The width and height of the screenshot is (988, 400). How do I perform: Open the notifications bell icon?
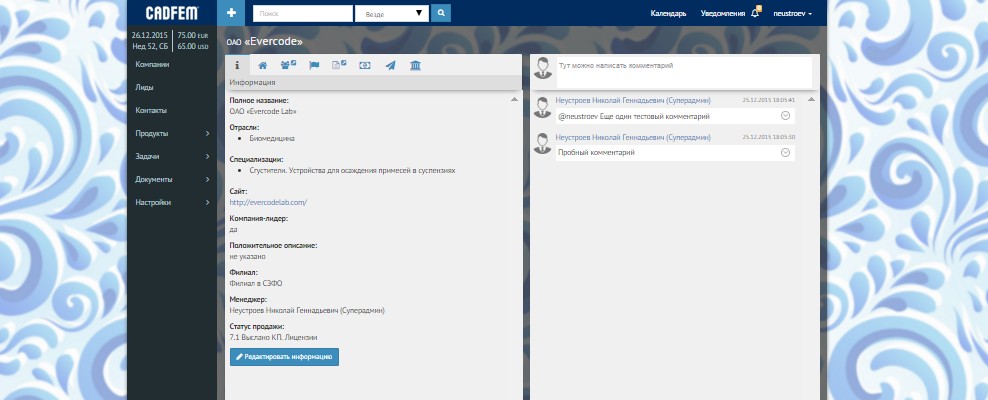(756, 14)
